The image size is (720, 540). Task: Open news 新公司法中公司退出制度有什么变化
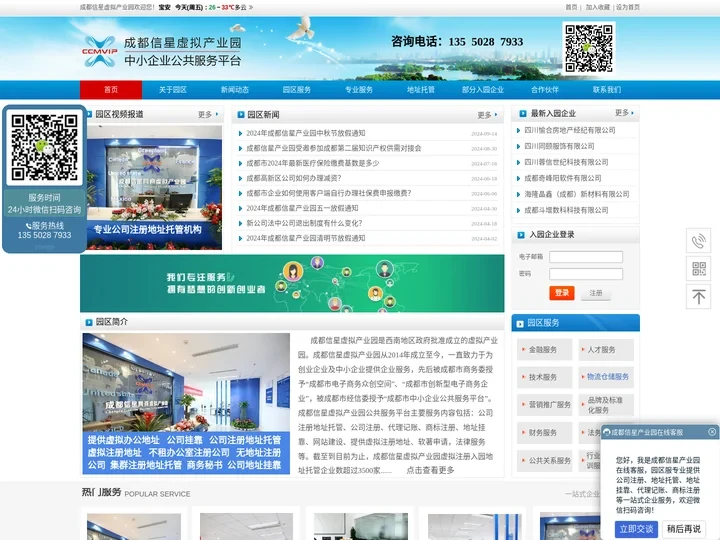coord(304,223)
